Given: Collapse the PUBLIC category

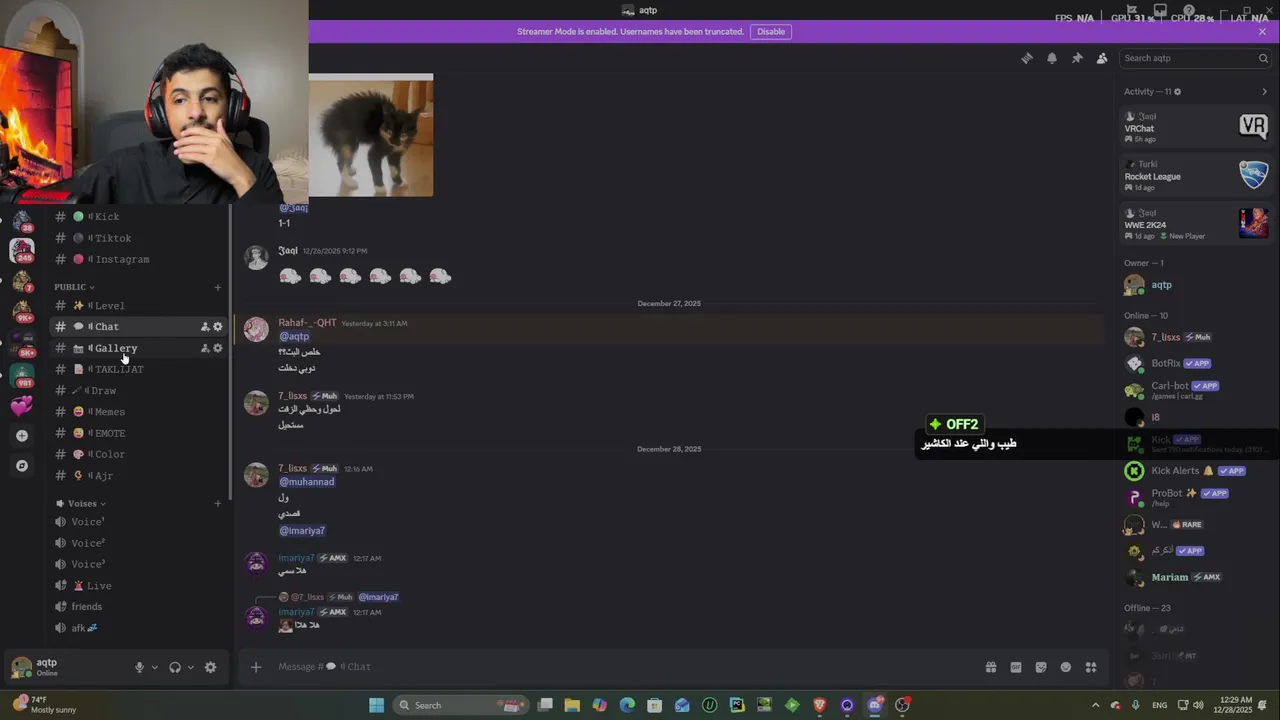Looking at the screenshot, I should pyautogui.click(x=74, y=287).
